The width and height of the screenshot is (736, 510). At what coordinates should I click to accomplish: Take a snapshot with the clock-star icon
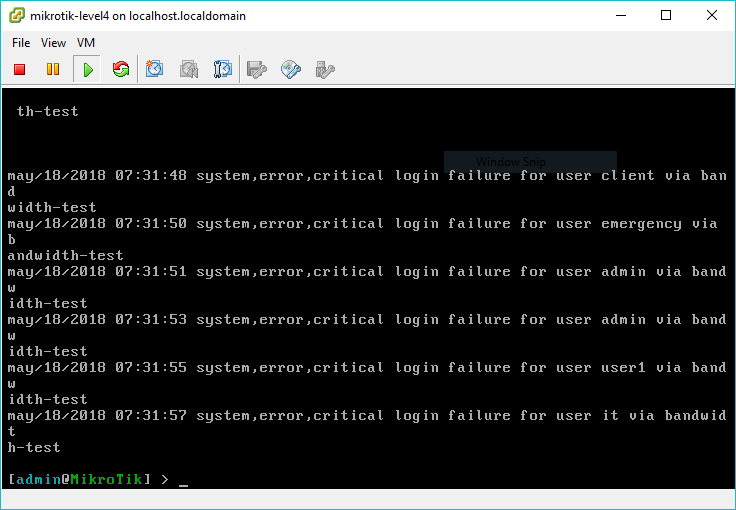(x=155, y=69)
